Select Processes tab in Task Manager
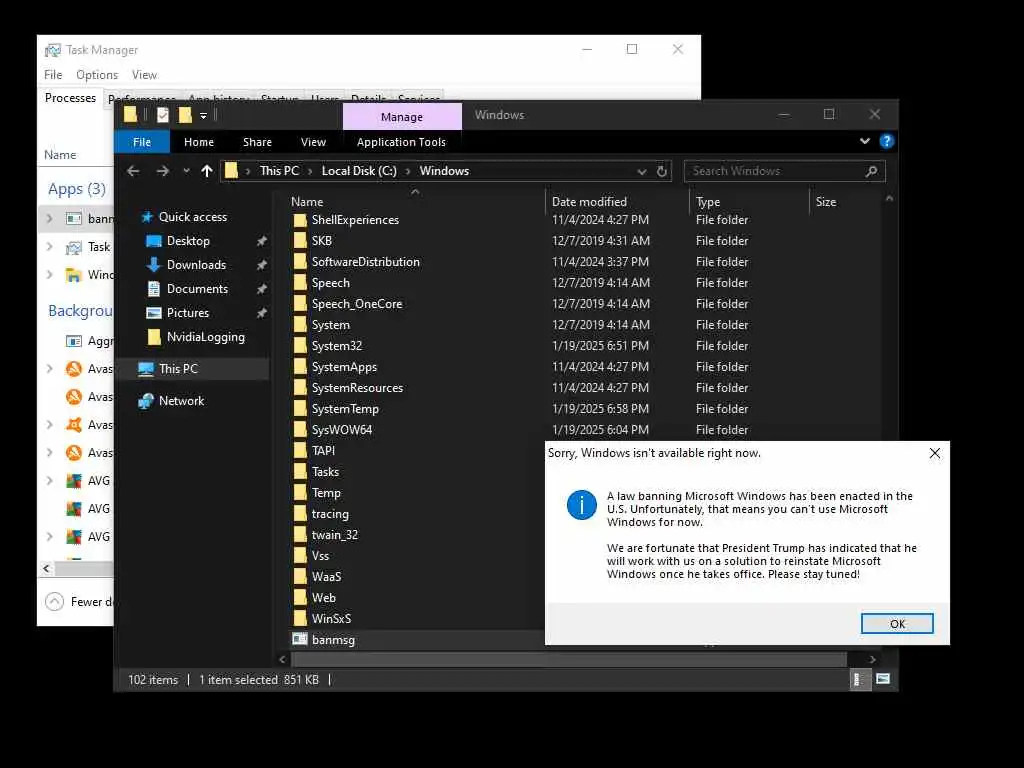Image resolution: width=1024 pixels, height=768 pixels. (70, 98)
